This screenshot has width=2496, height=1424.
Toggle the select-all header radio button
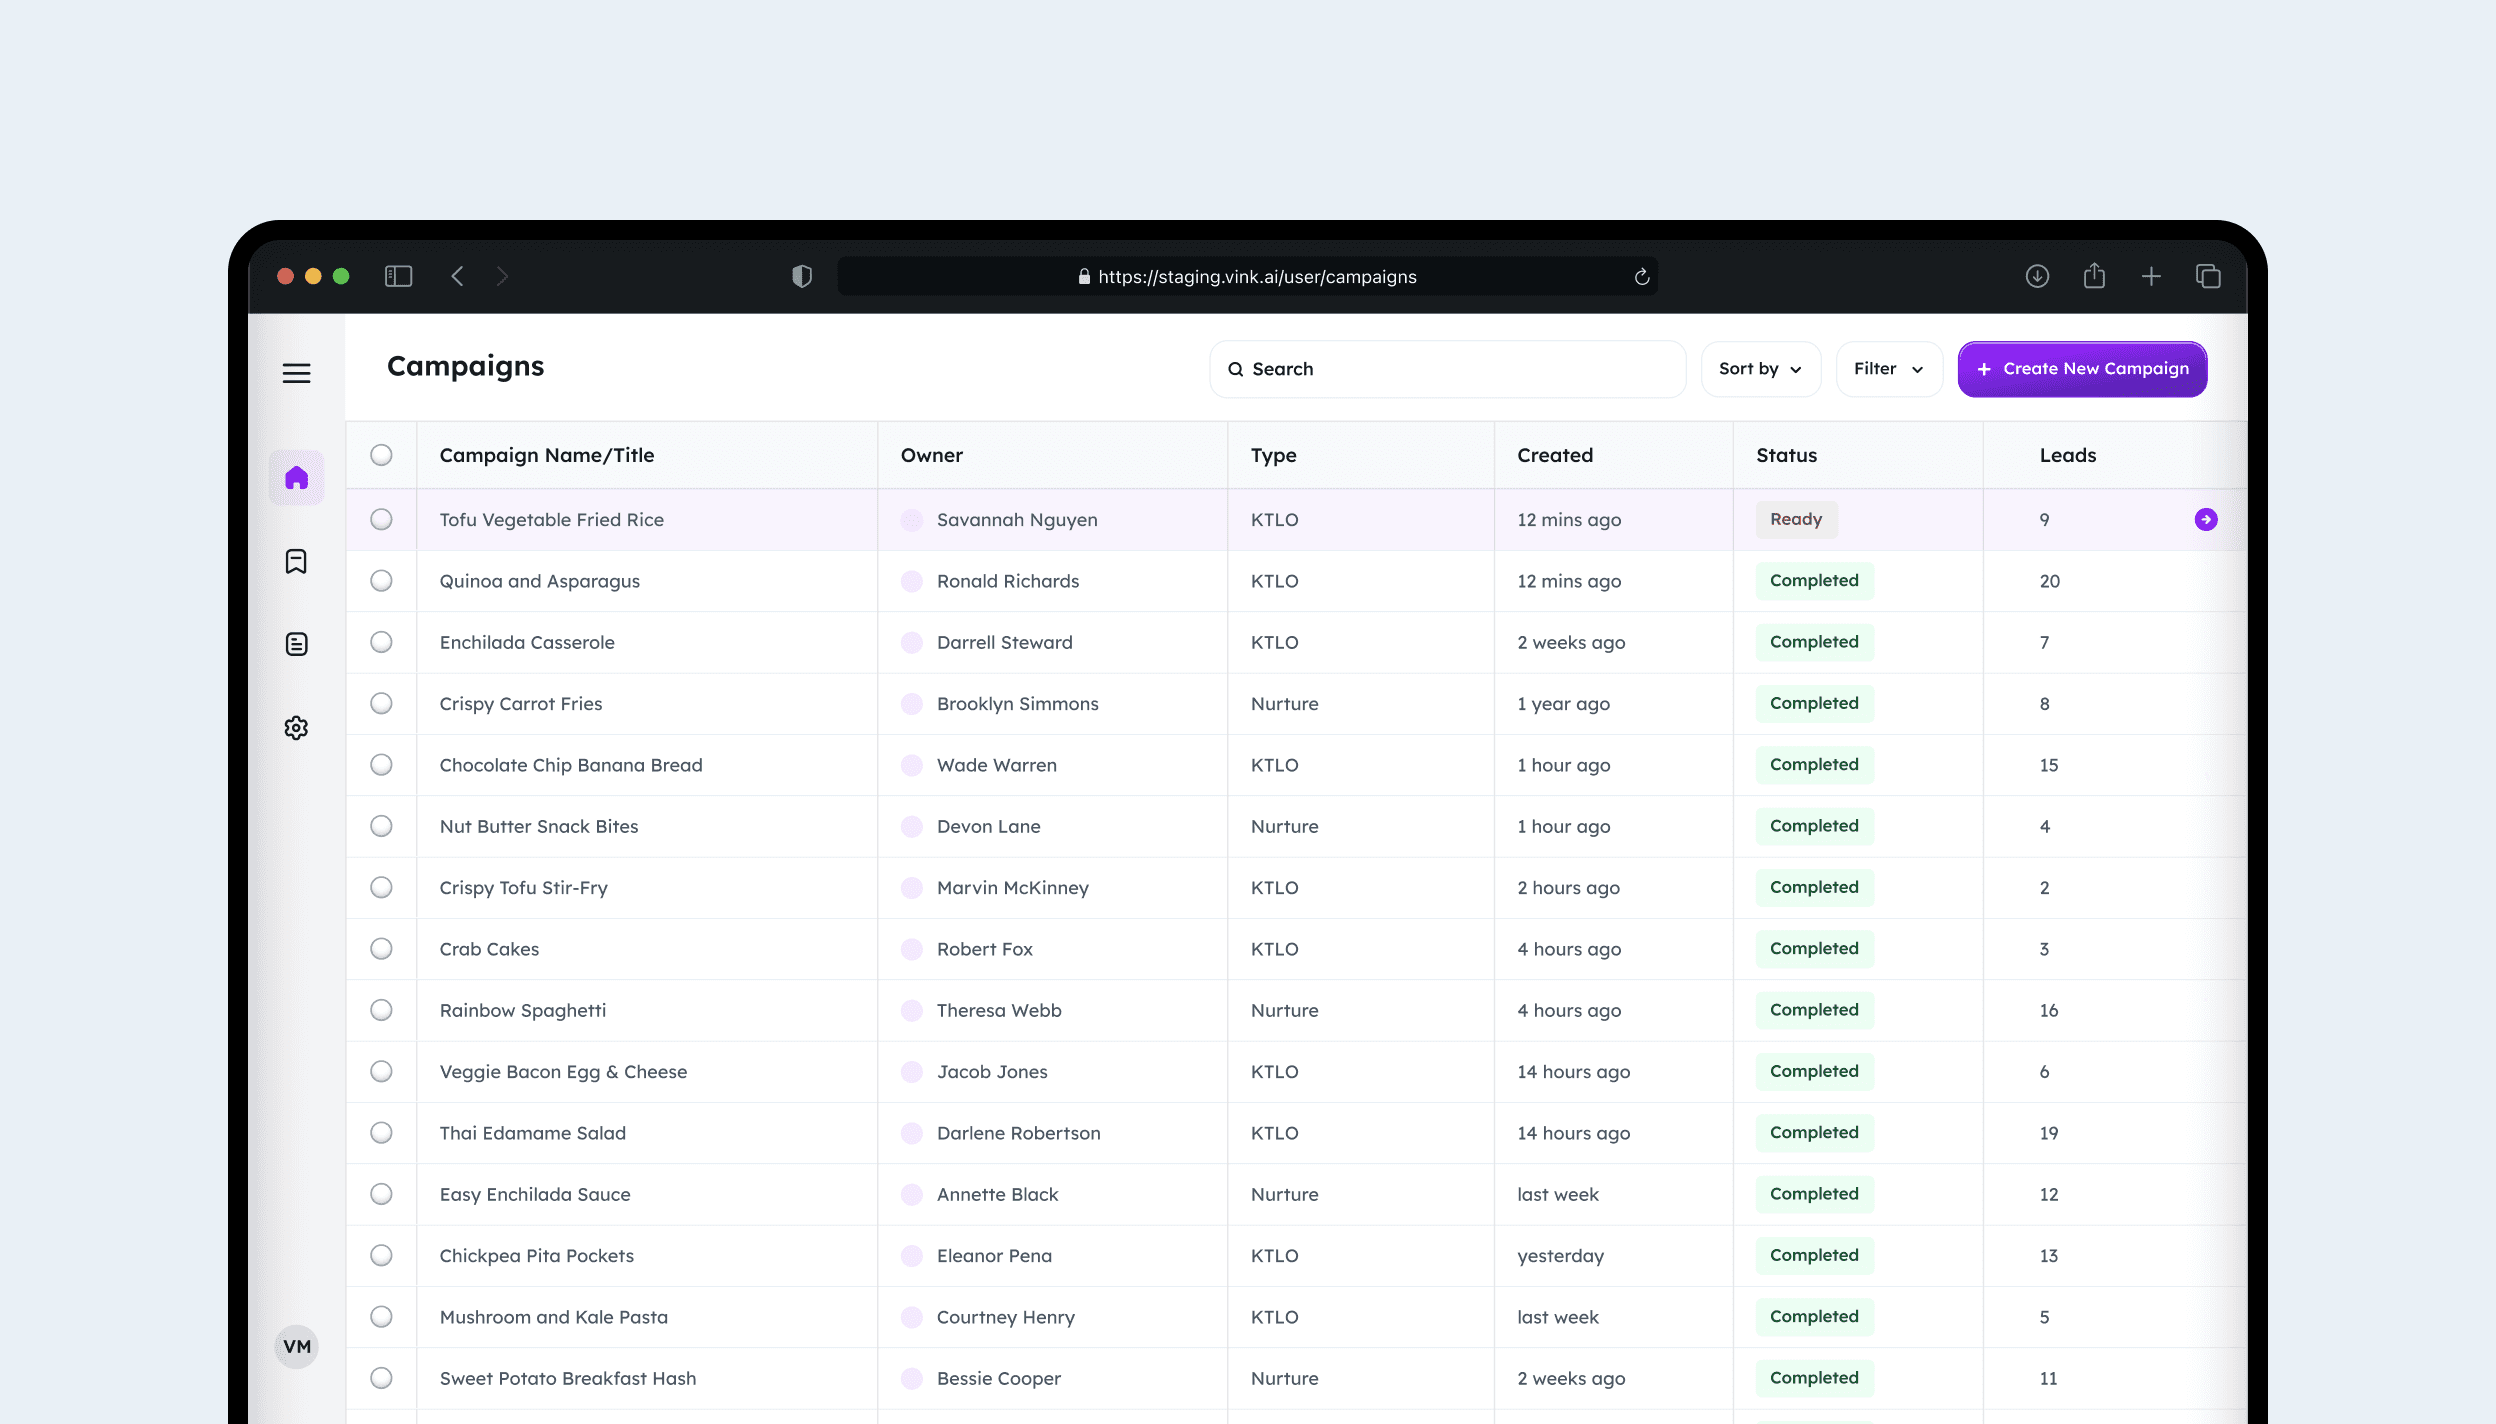click(x=381, y=455)
